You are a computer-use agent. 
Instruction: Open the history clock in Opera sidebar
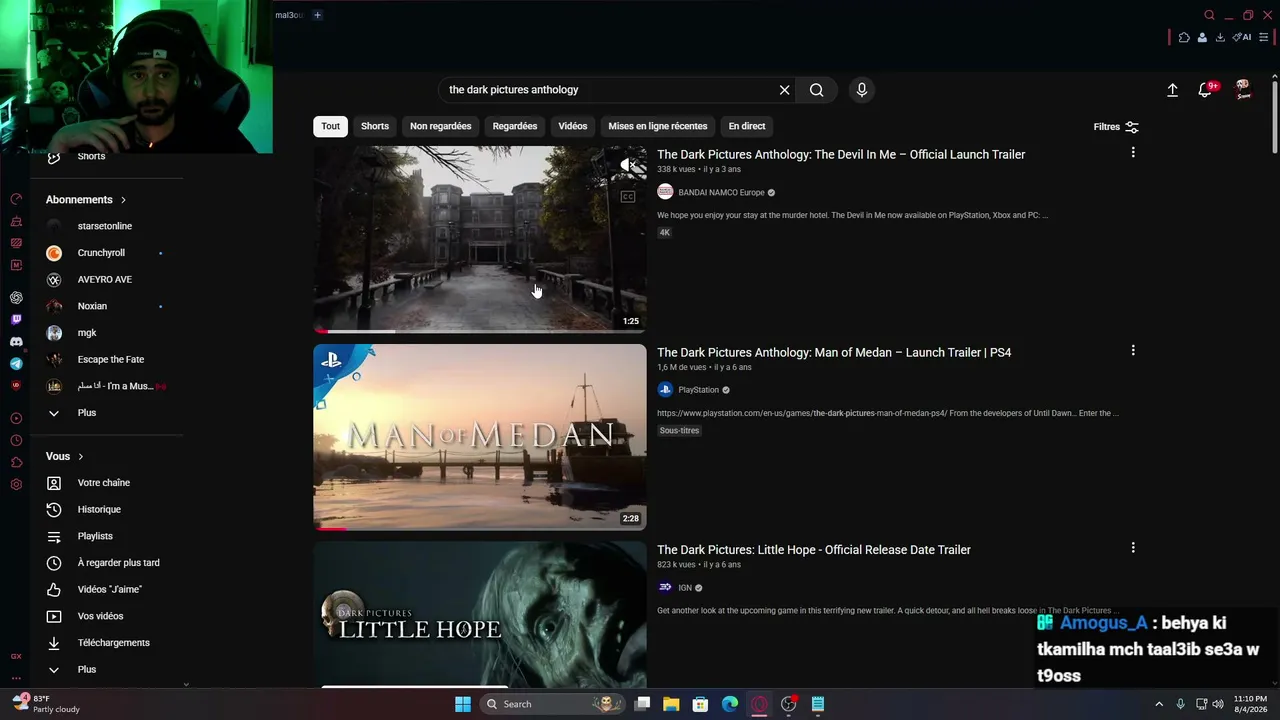coord(16,441)
